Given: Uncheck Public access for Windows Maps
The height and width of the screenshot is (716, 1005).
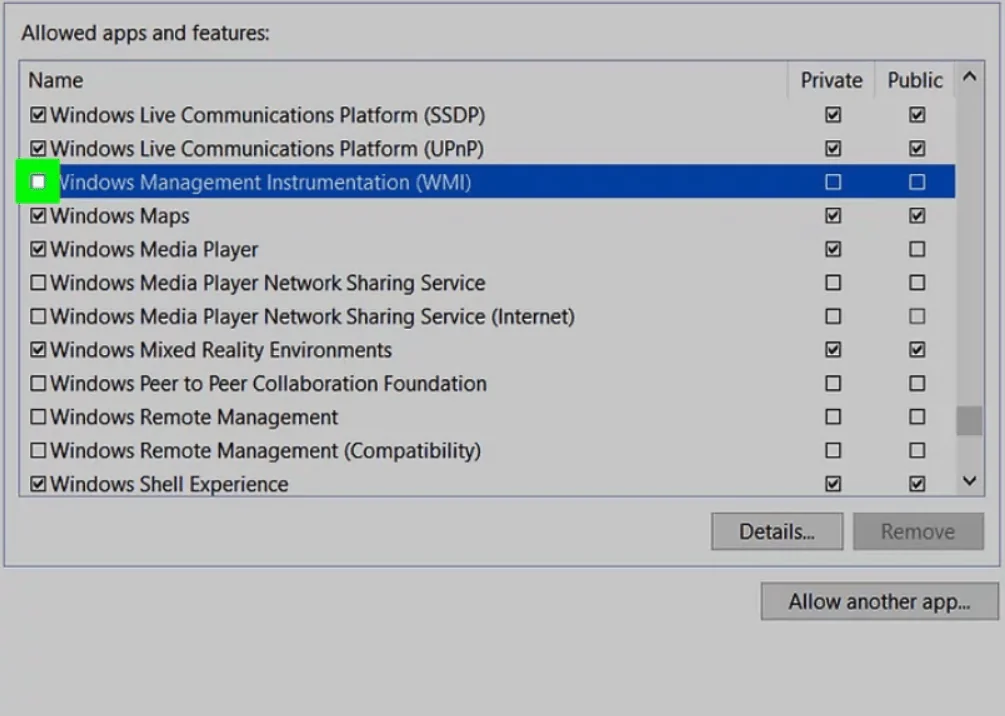Looking at the screenshot, I should pyautogui.click(x=917, y=215).
